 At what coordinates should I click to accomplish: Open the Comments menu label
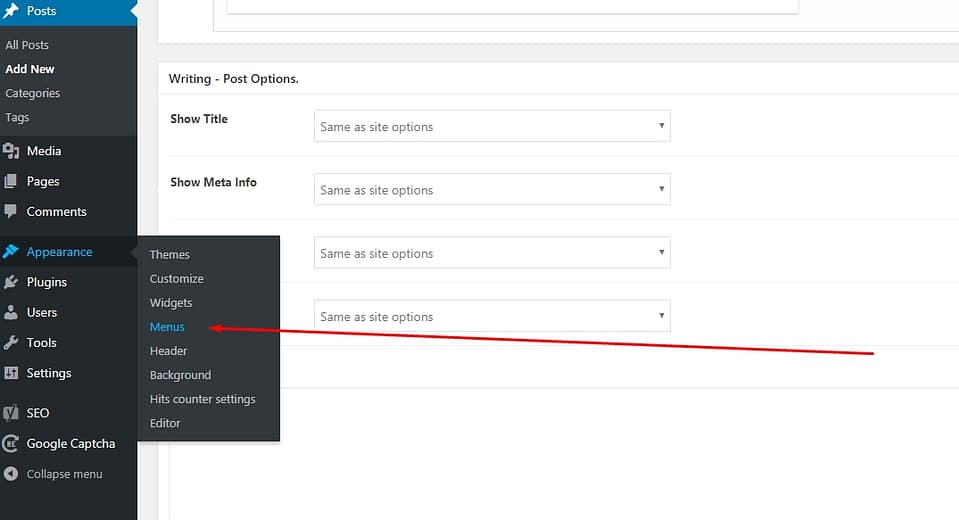pos(56,212)
